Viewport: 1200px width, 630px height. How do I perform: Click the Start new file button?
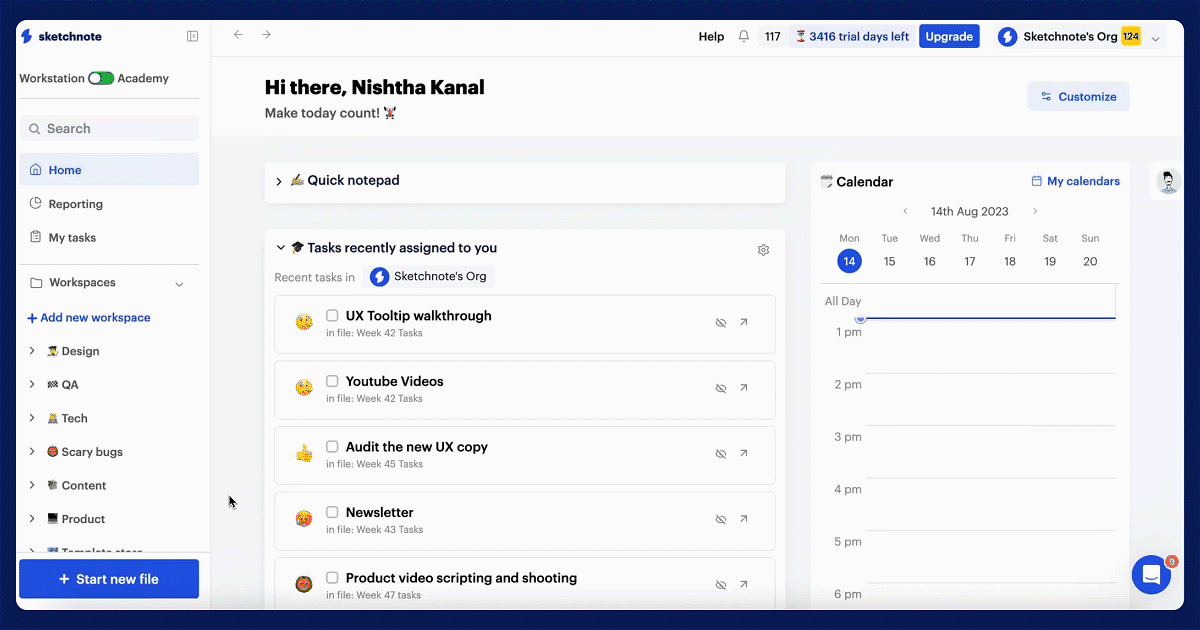point(109,579)
